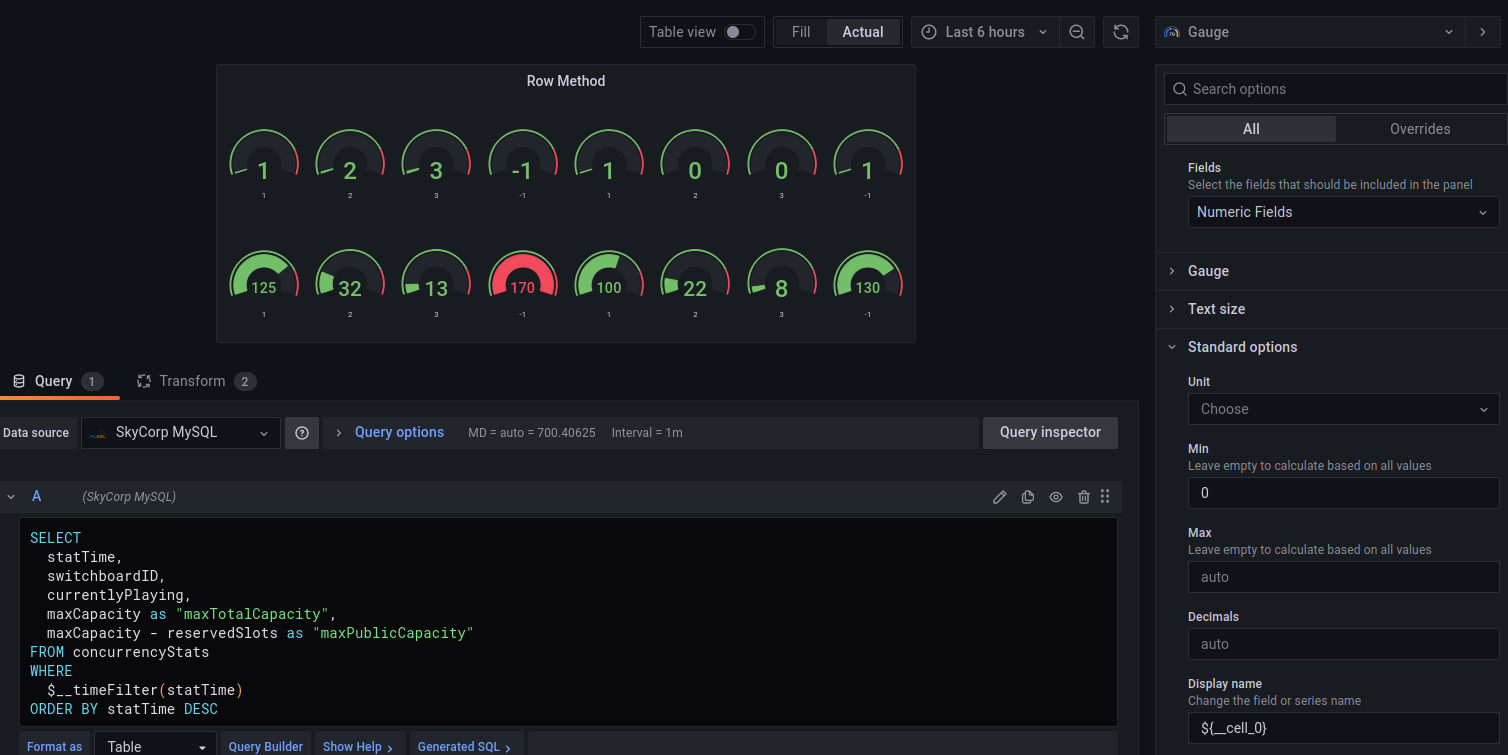Collapse query A row chevron
This screenshot has height=755, width=1508.
[x=11, y=497]
